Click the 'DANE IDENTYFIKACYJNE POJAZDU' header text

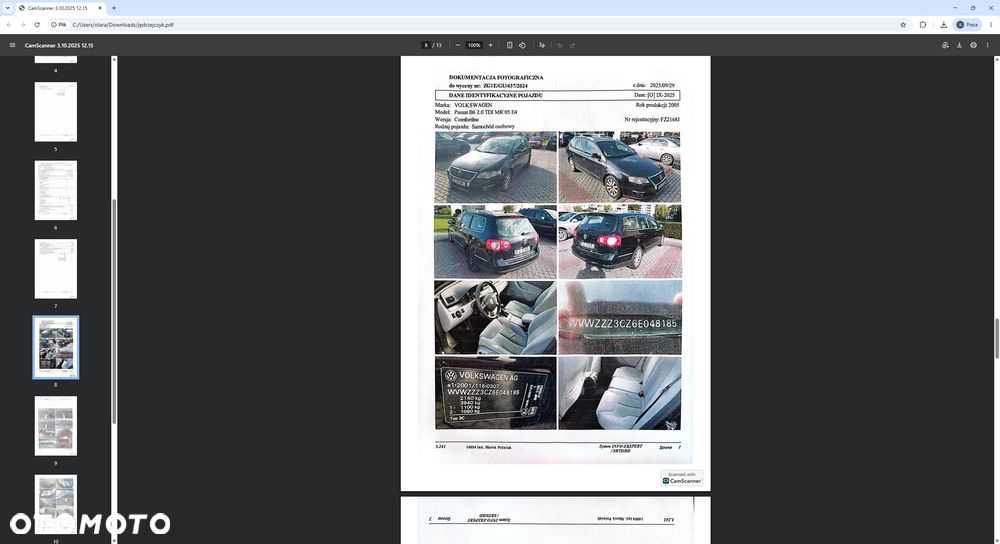[x=496, y=95]
